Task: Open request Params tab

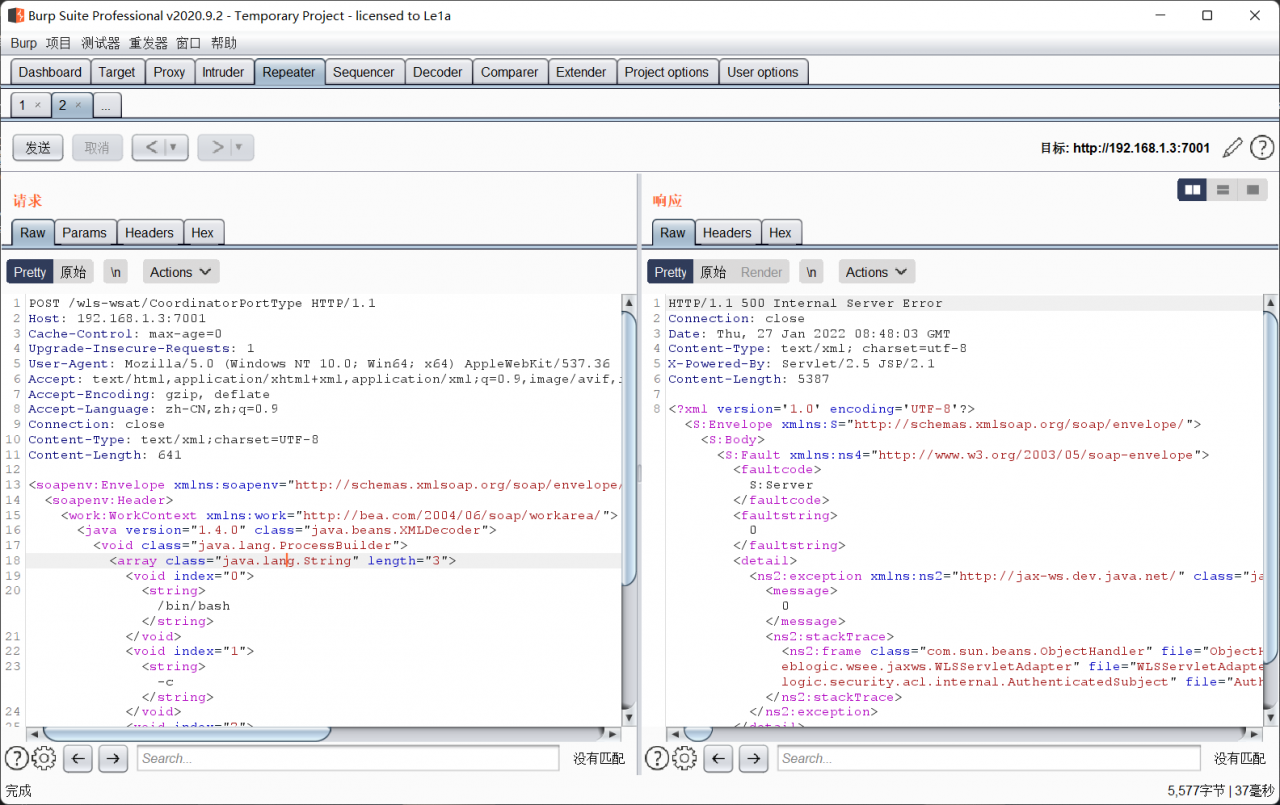Action: (x=84, y=232)
